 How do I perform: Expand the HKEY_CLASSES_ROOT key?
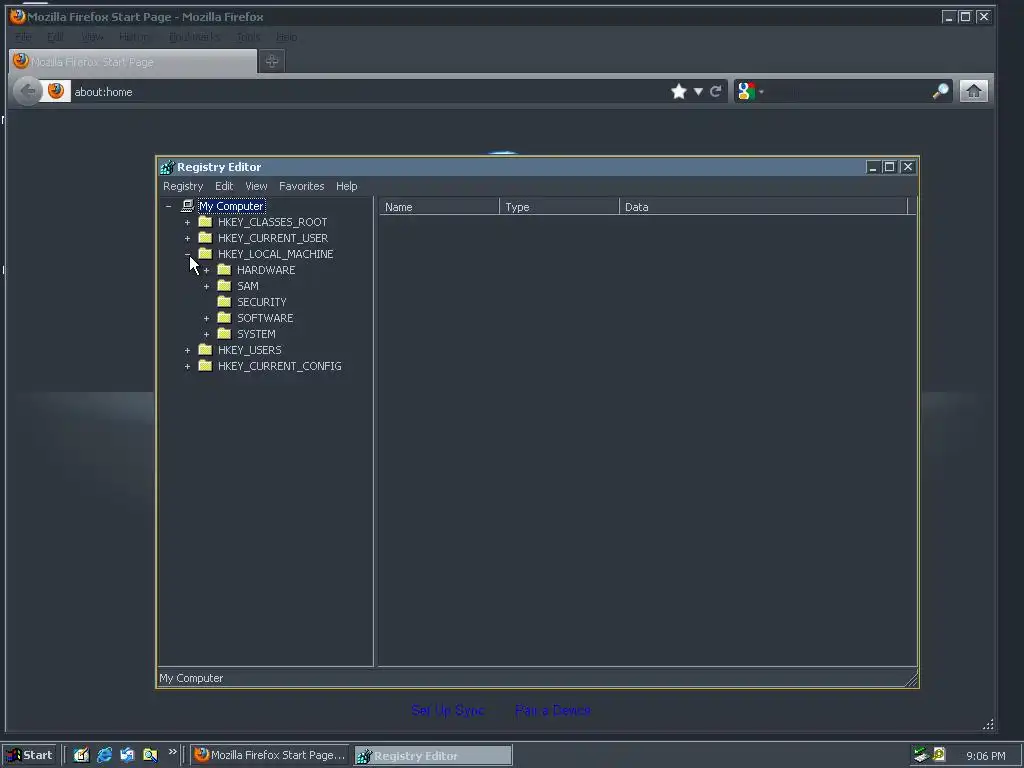coord(187,223)
